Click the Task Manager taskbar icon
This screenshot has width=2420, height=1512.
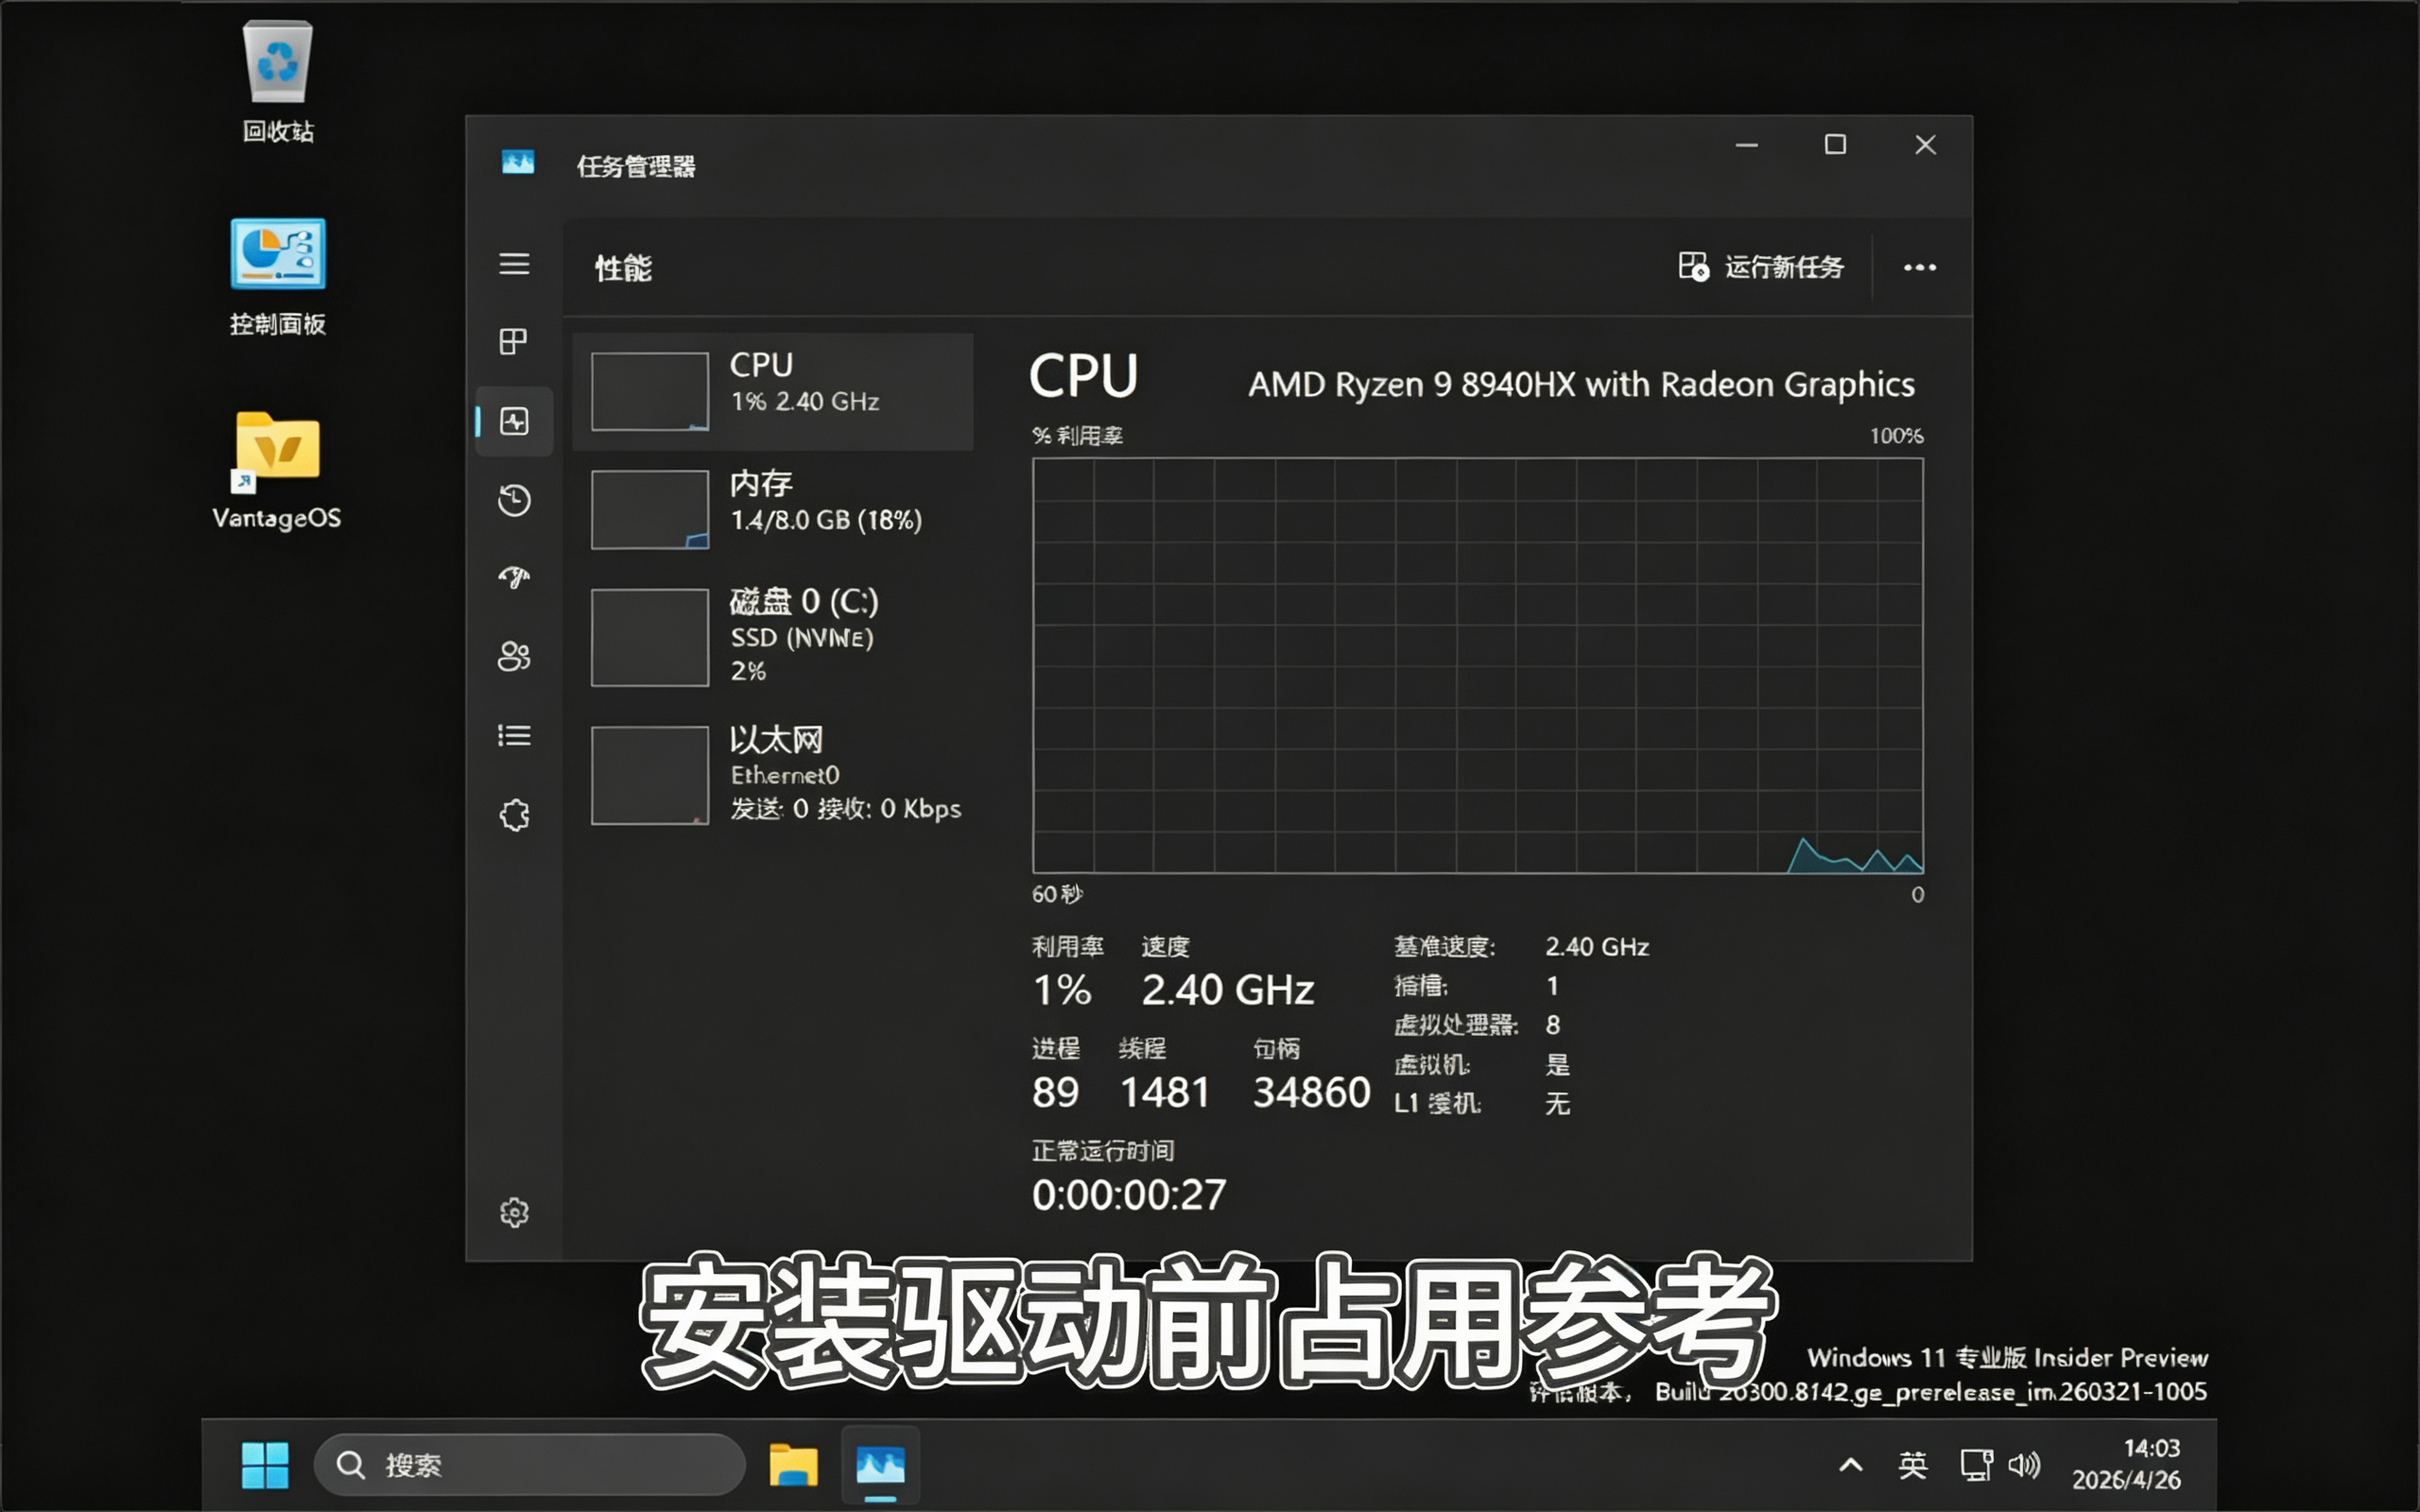pos(880,1465)
